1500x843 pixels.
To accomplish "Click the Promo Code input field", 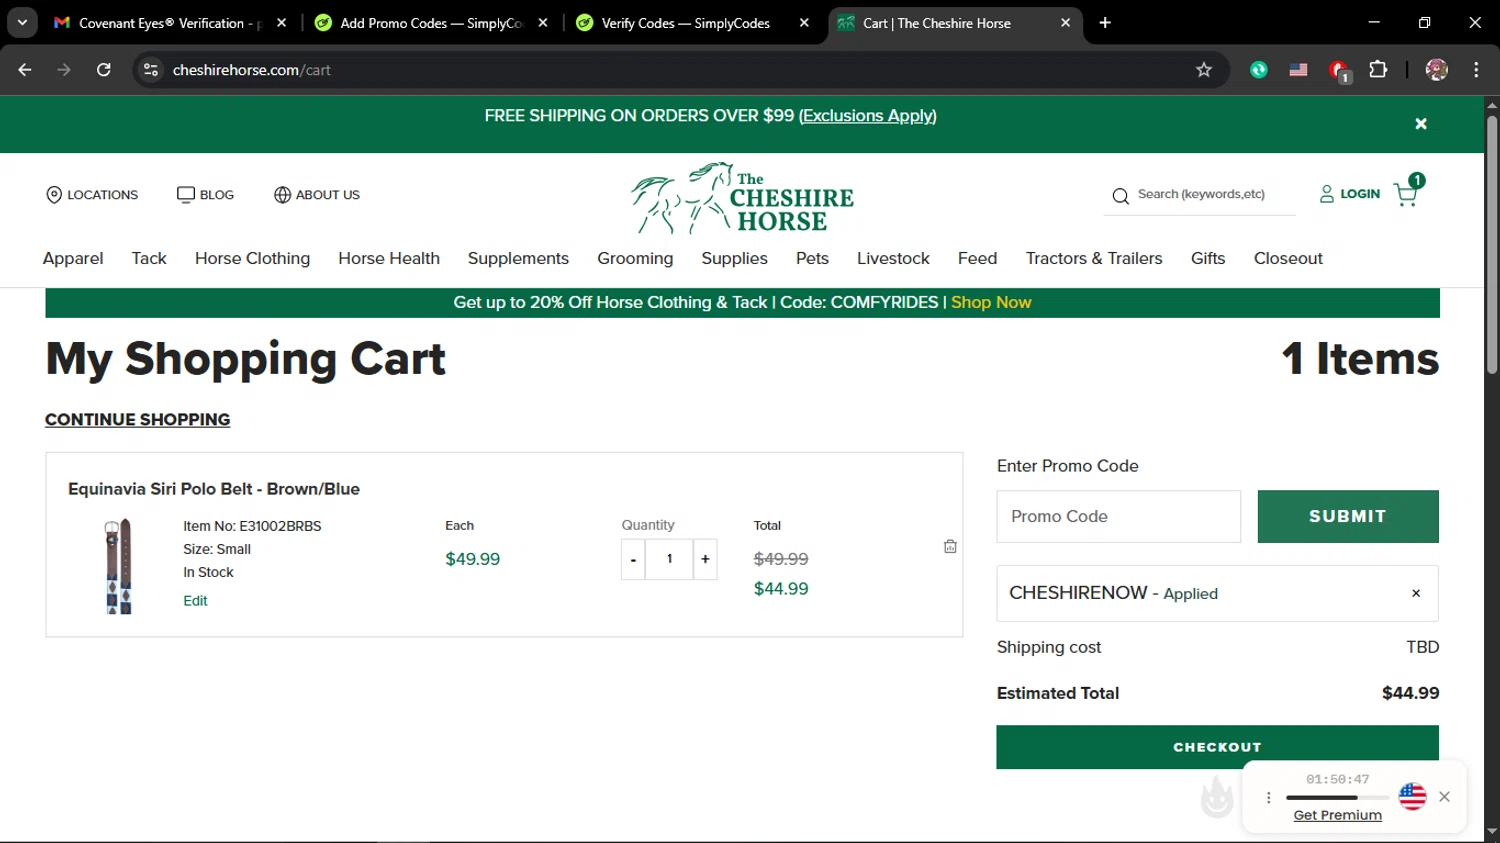I will point(1118,516).
